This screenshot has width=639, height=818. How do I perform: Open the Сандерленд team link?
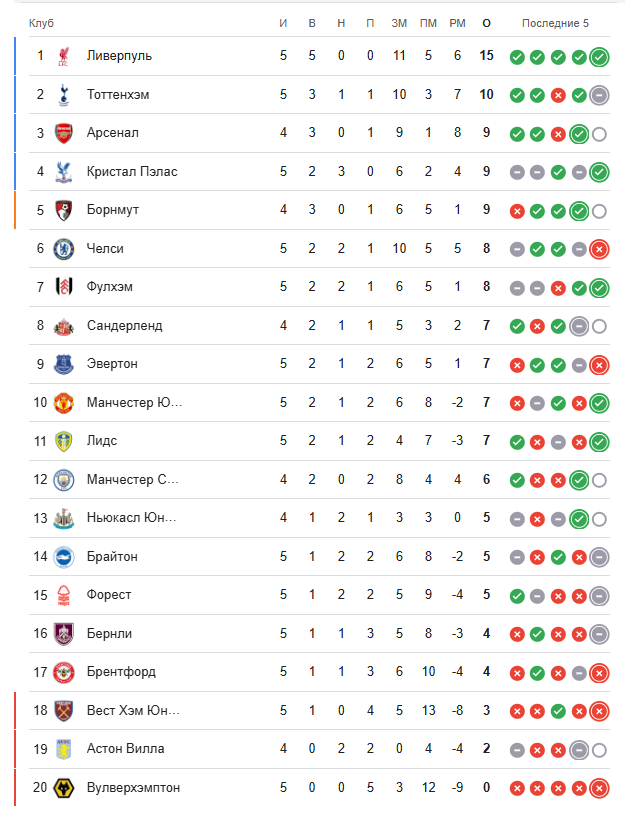pyautogui.click(x=124, y=326)
